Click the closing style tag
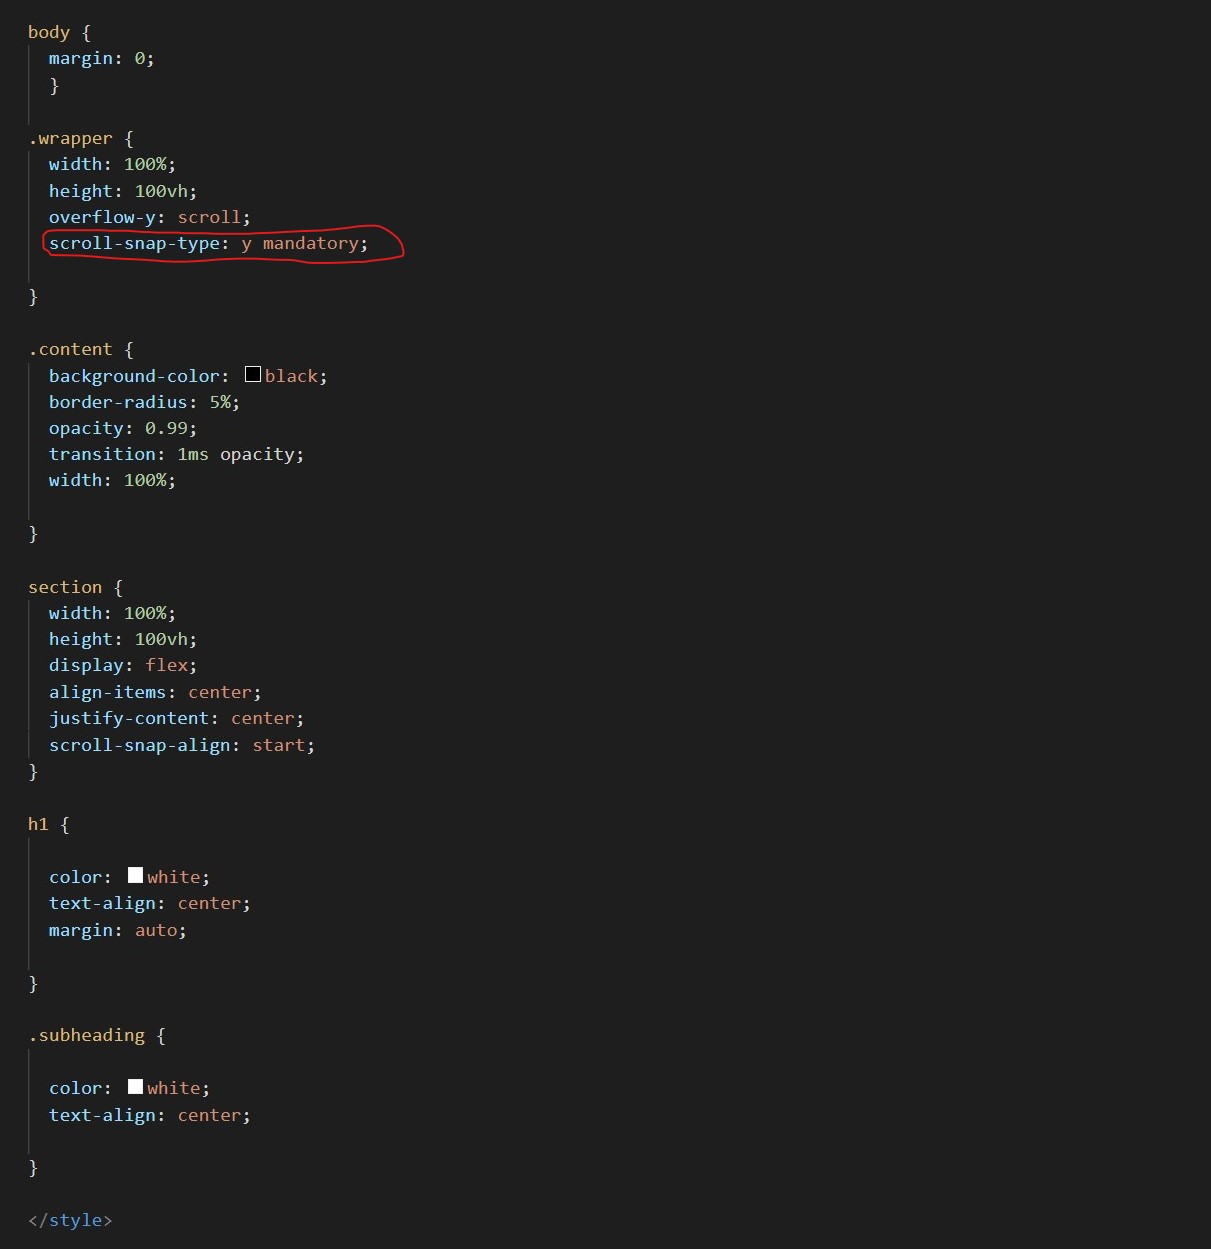The height and width of the screenshot is (1249, 1211). pos(70,1220)
